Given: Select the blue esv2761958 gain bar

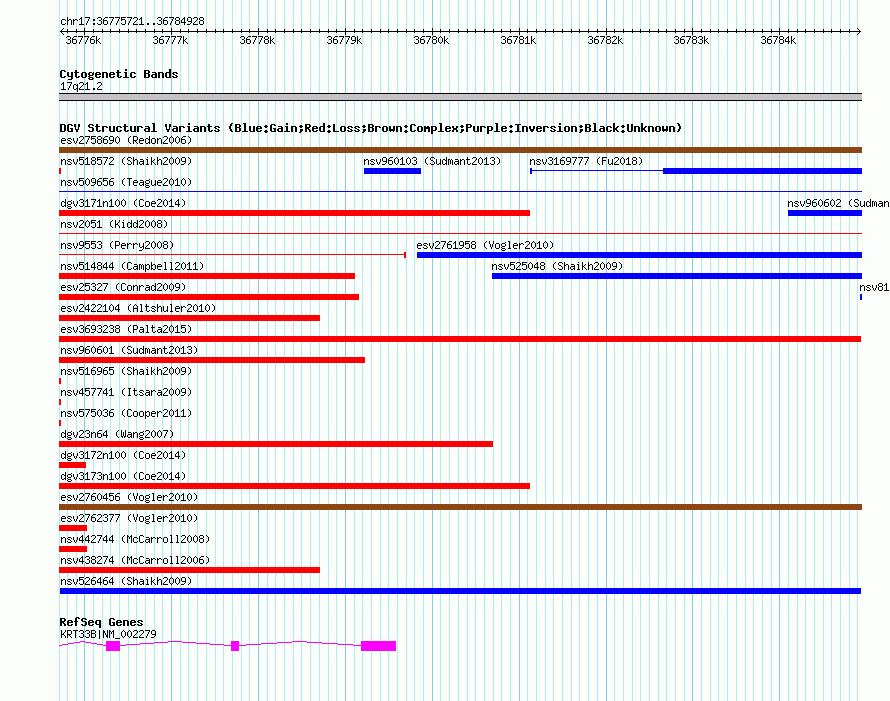Looking at the screenshot, I should coord(639,255).
